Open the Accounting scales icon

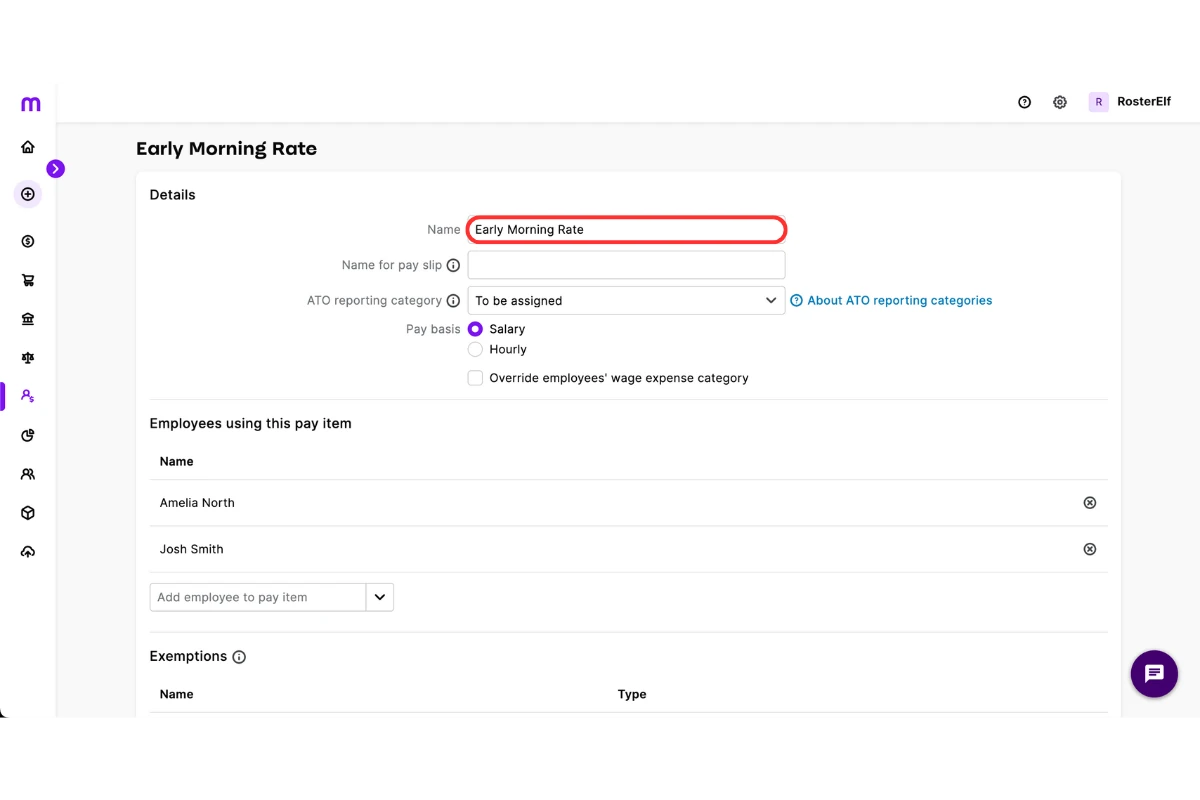pyautogui.click(x=28, y=357)
